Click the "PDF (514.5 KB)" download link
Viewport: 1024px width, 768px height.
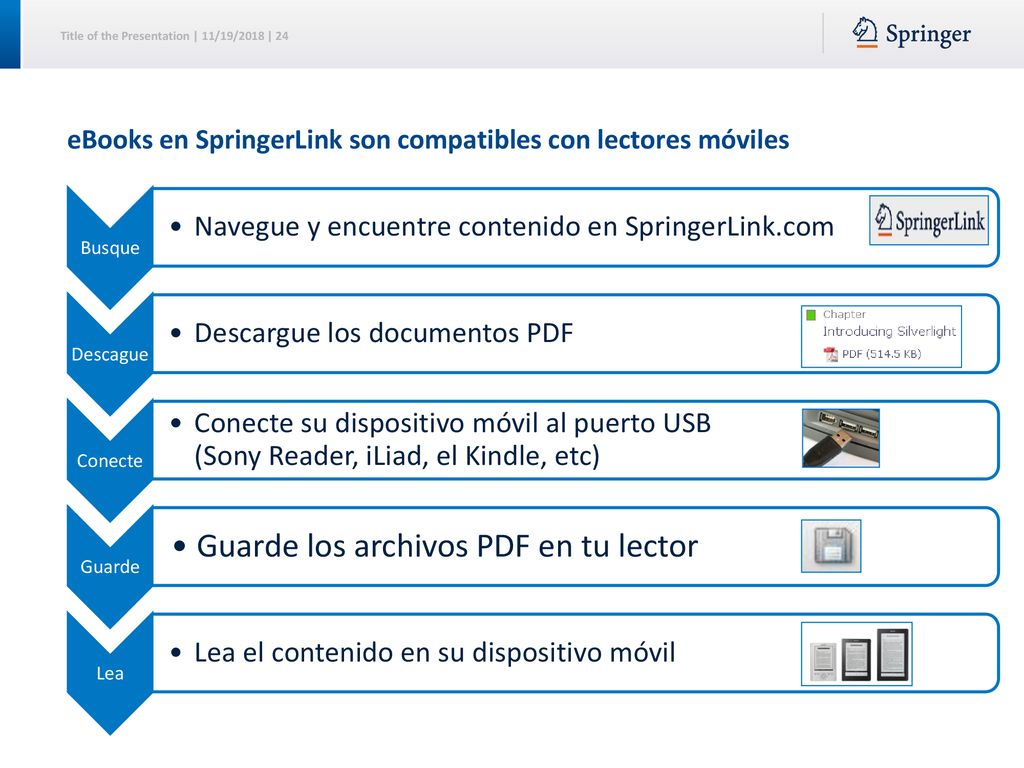[881, 354]
